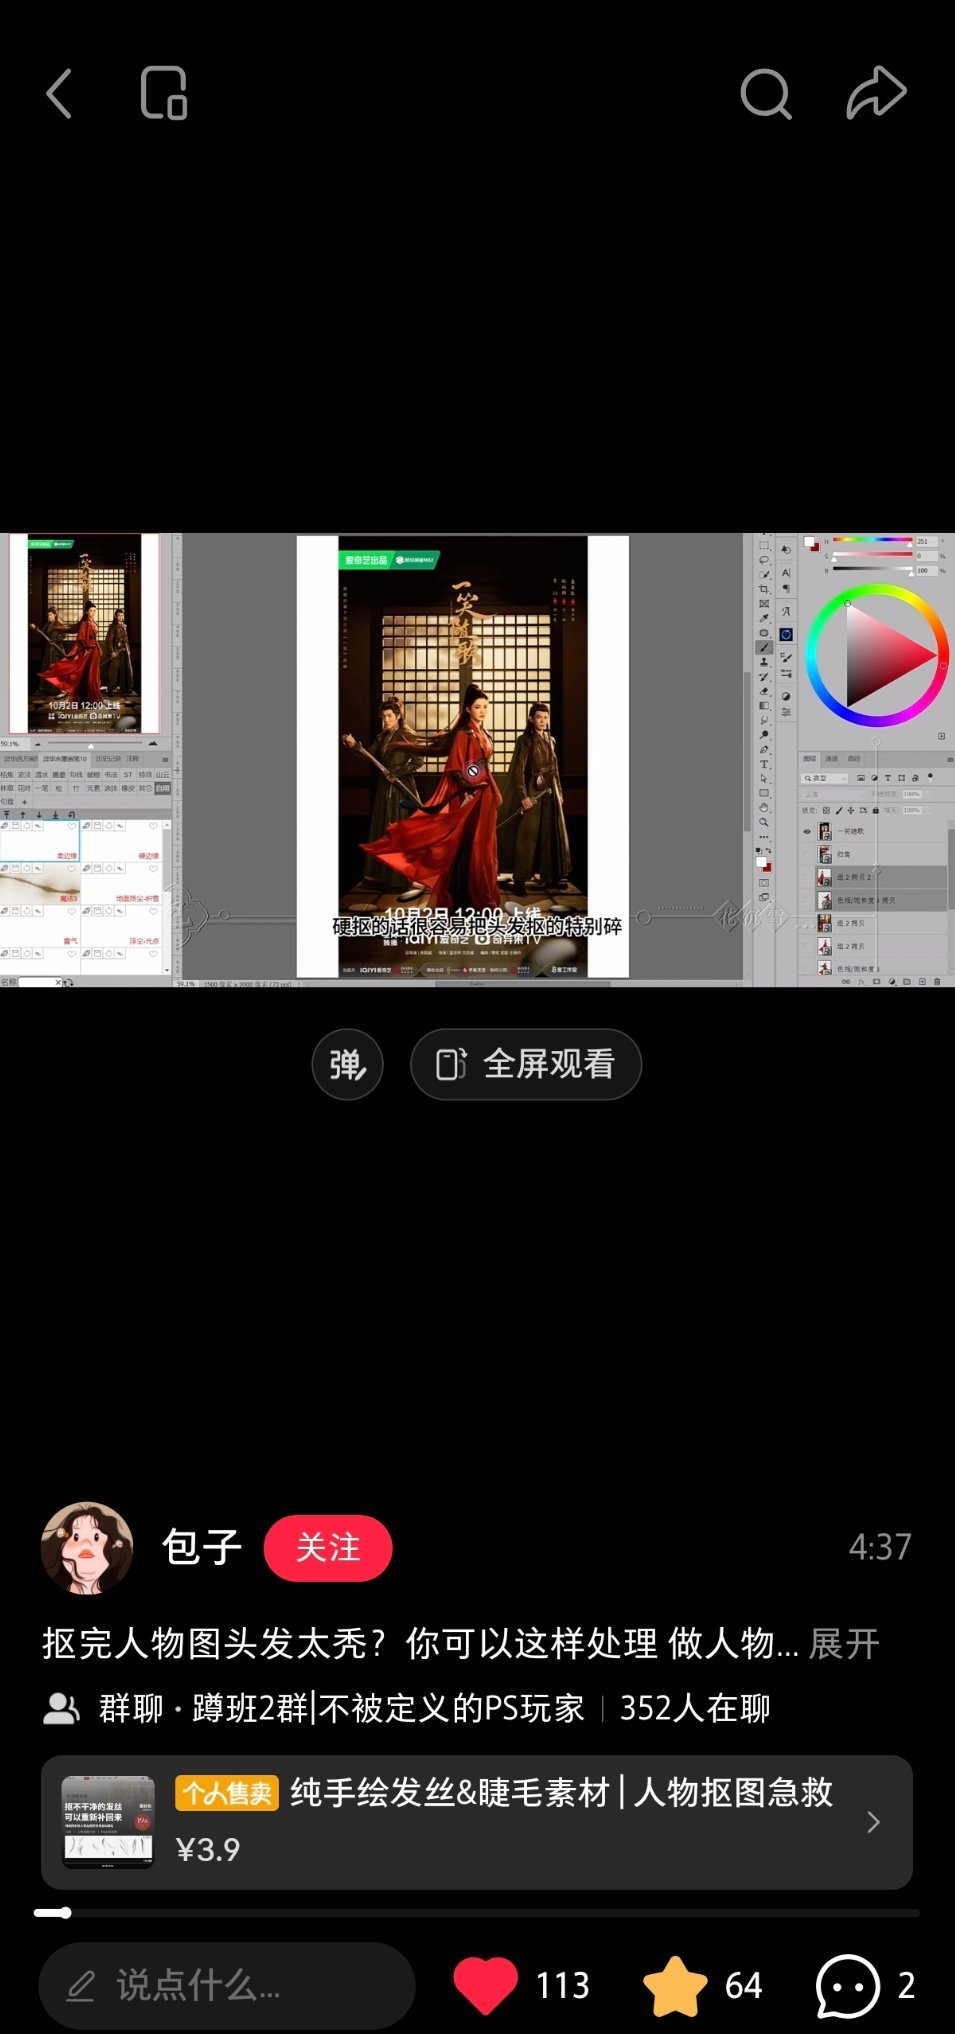Switch to the 注释 tab in left panel
The image size is (955, 2034).
tap(133, 758)
